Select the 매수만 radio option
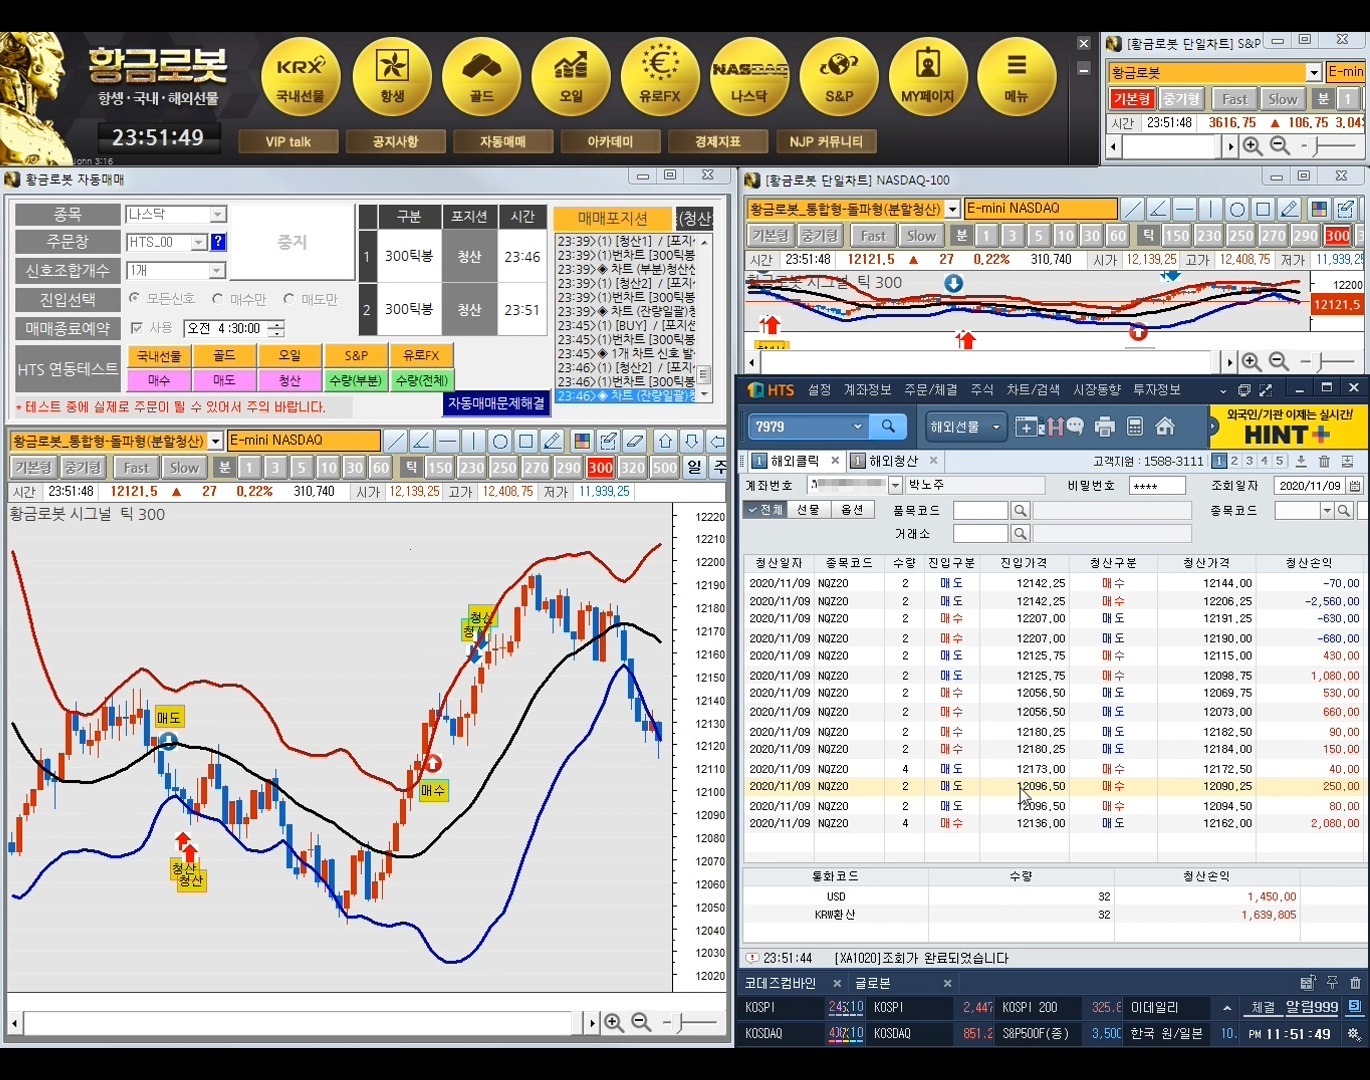 coord(217,298)
